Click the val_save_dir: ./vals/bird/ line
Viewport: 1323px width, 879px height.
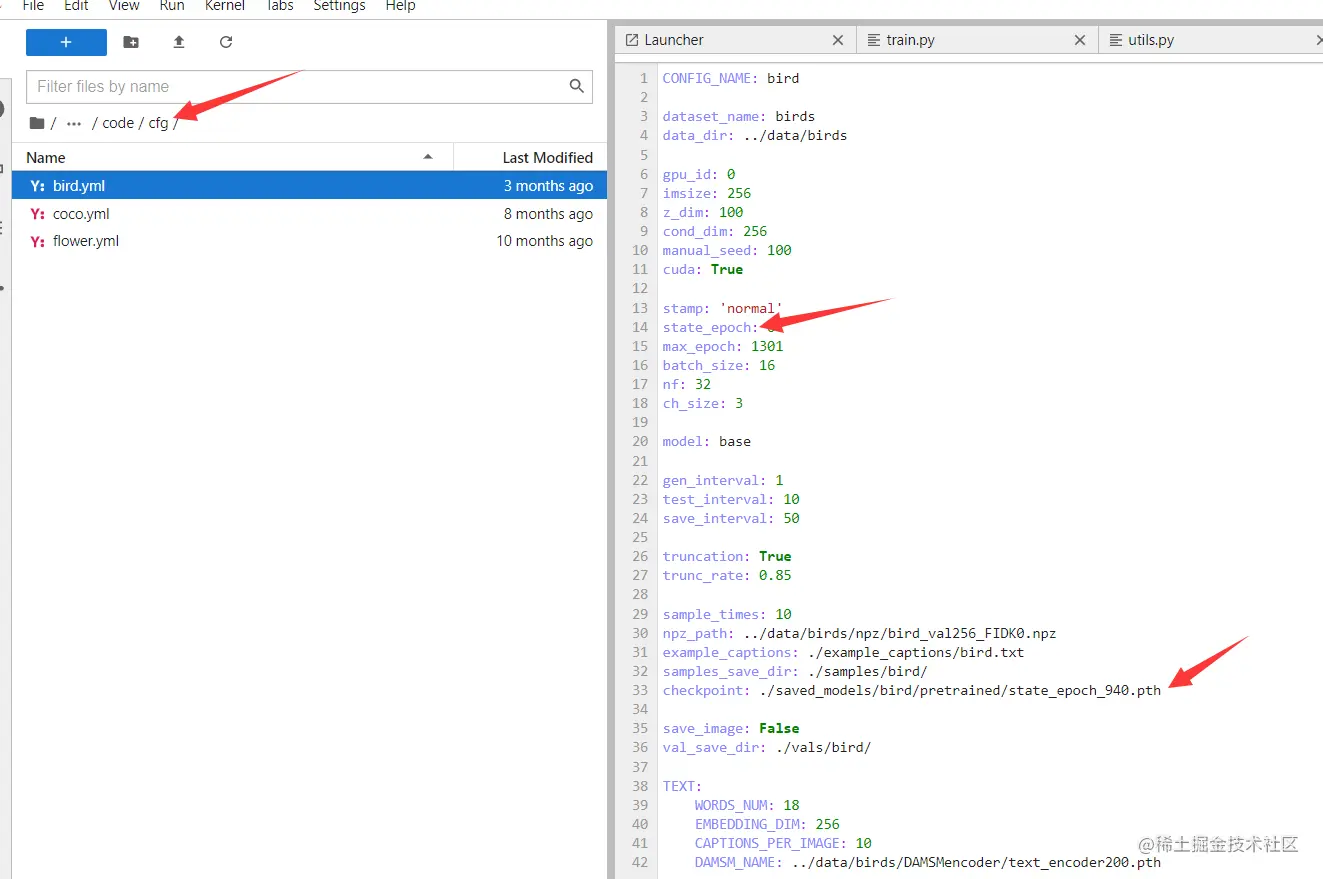click(767, 747)
